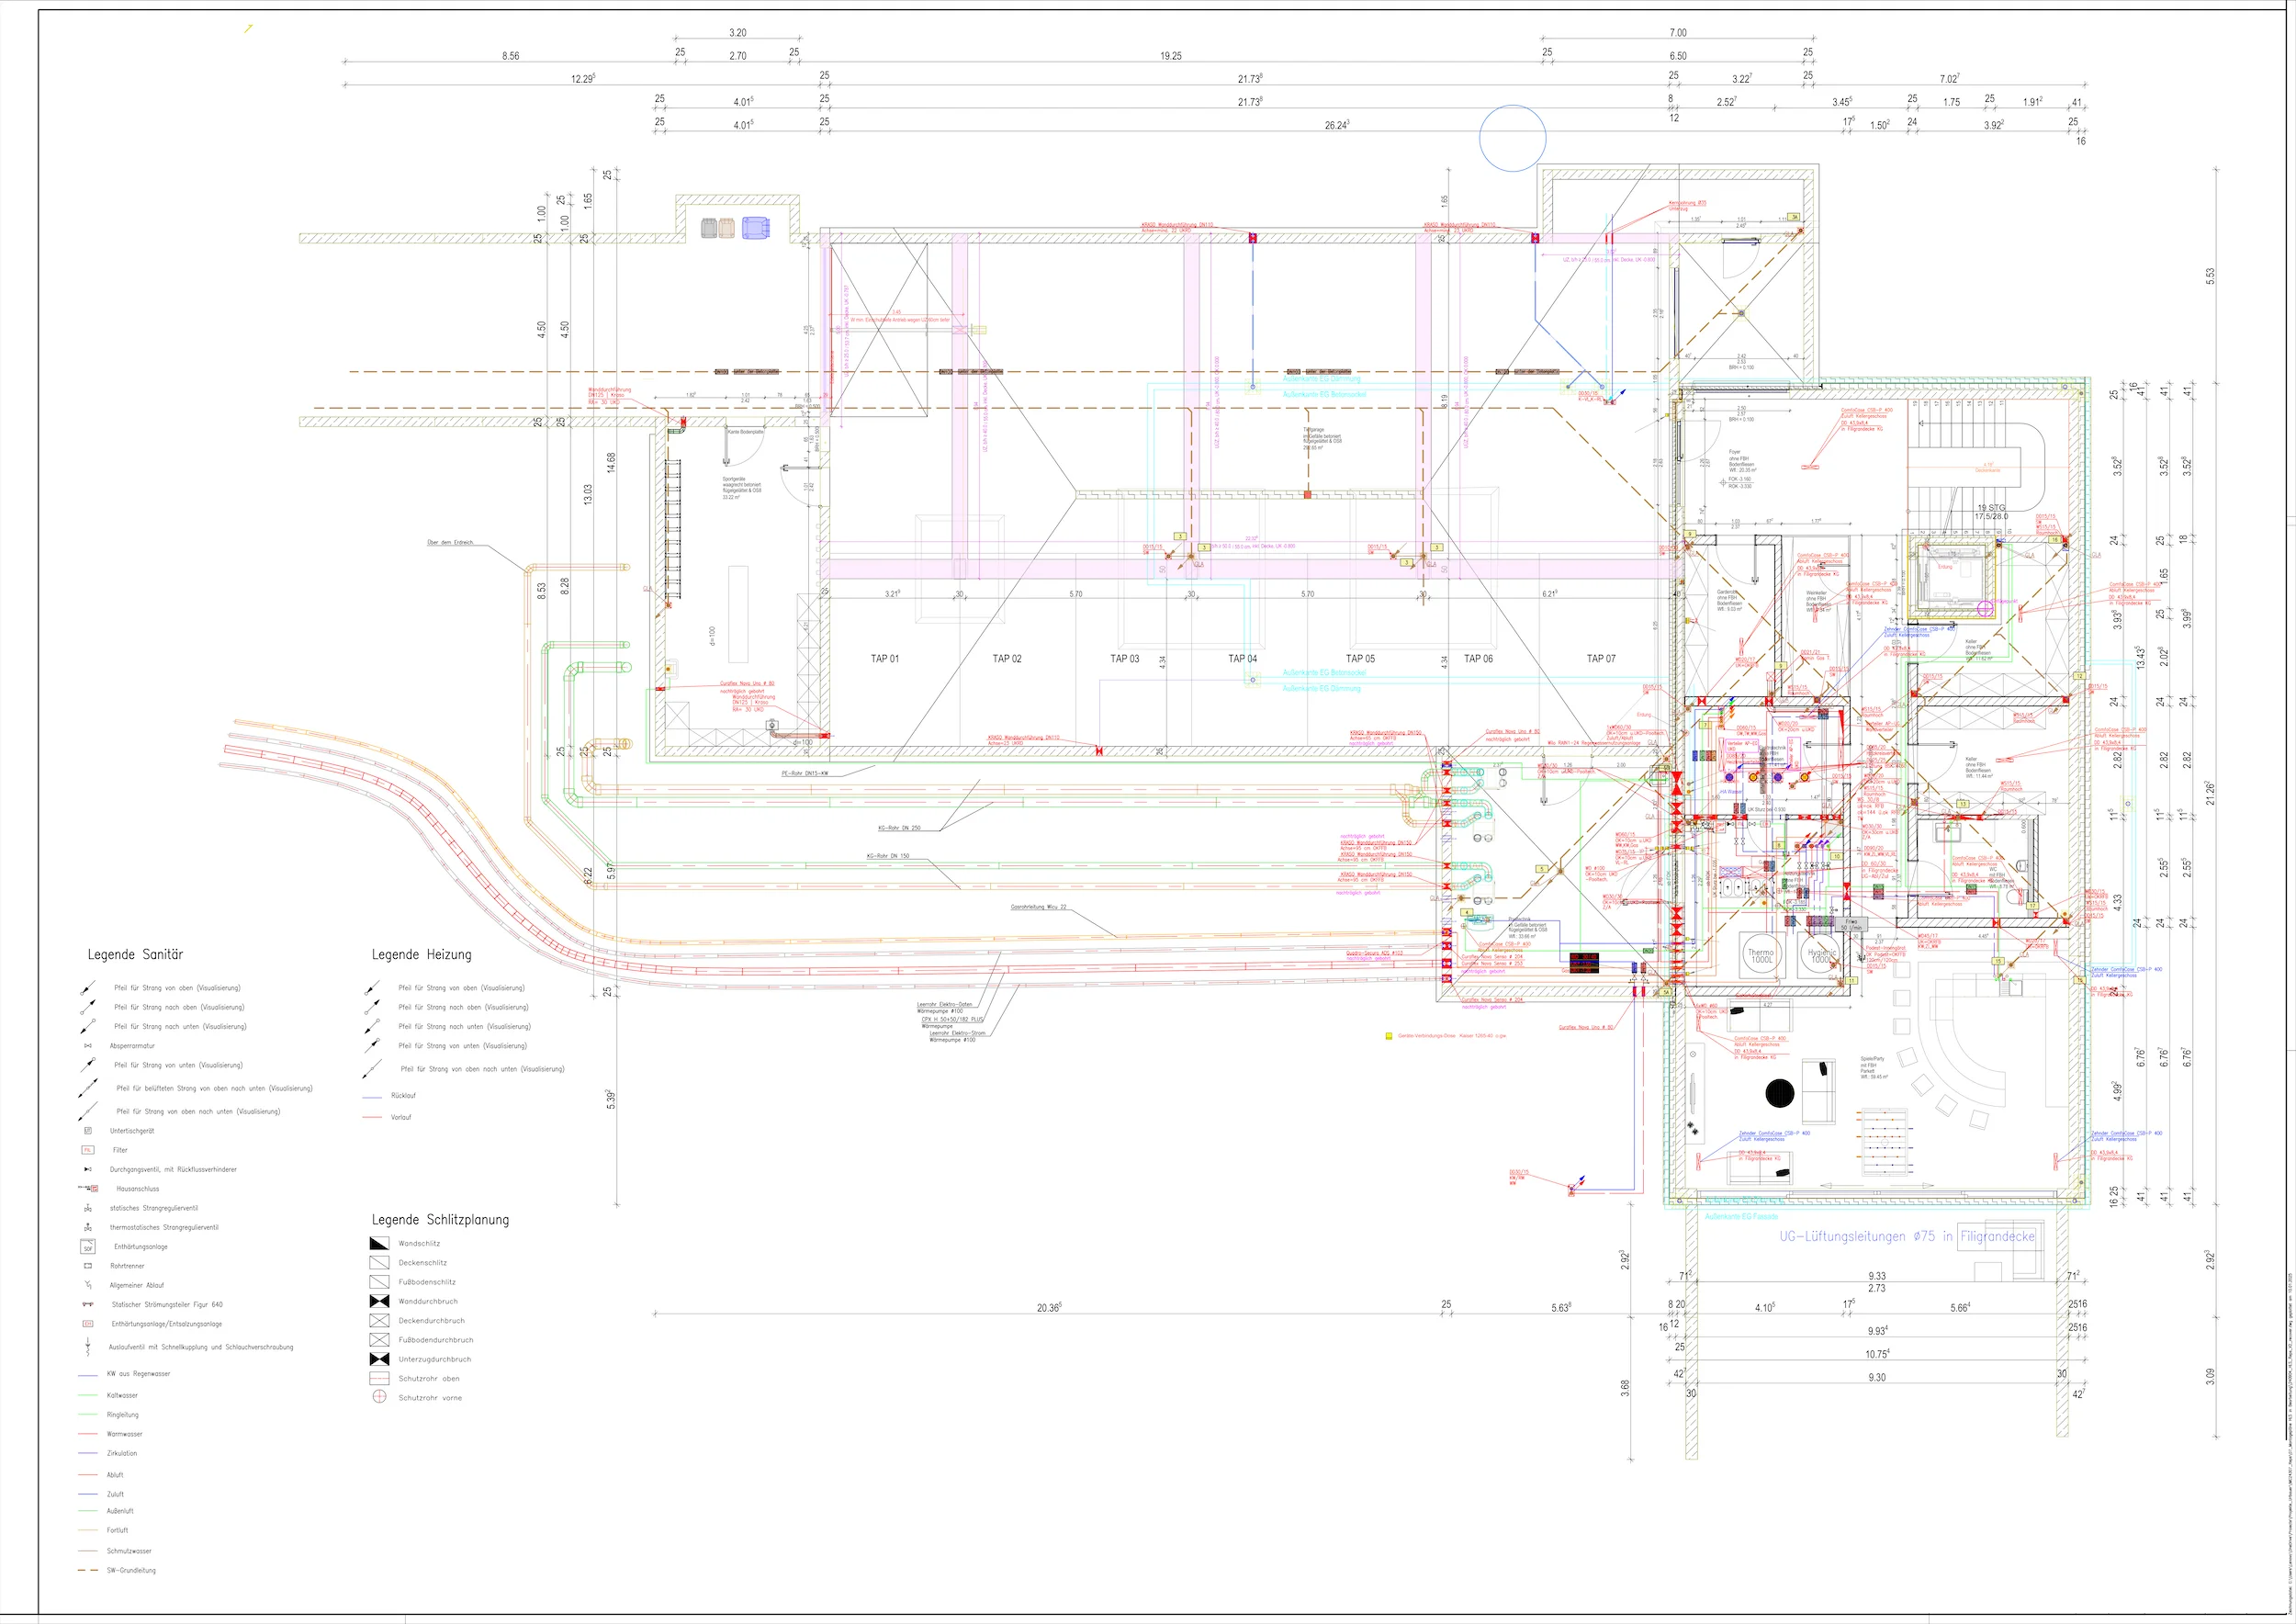The height and width of the screenshot is (1624, 2296).
Task: Select the Auslaufventil mit Schnellkupplung symbol
Action: click(88, 1348)
